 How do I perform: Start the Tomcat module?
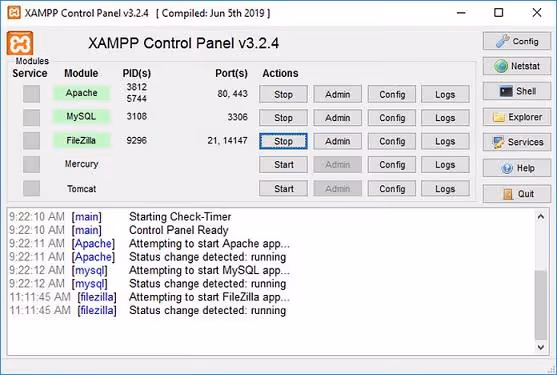(x=283, y=188)
